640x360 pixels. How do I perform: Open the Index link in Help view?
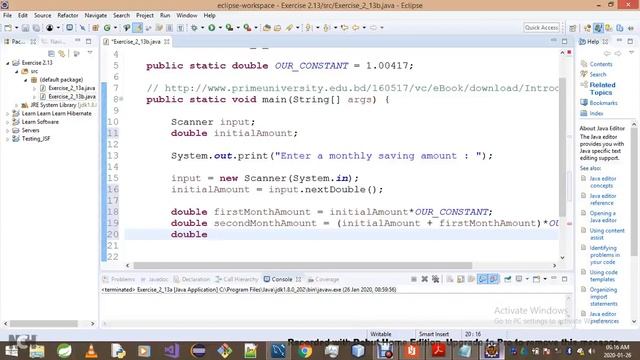596,113
